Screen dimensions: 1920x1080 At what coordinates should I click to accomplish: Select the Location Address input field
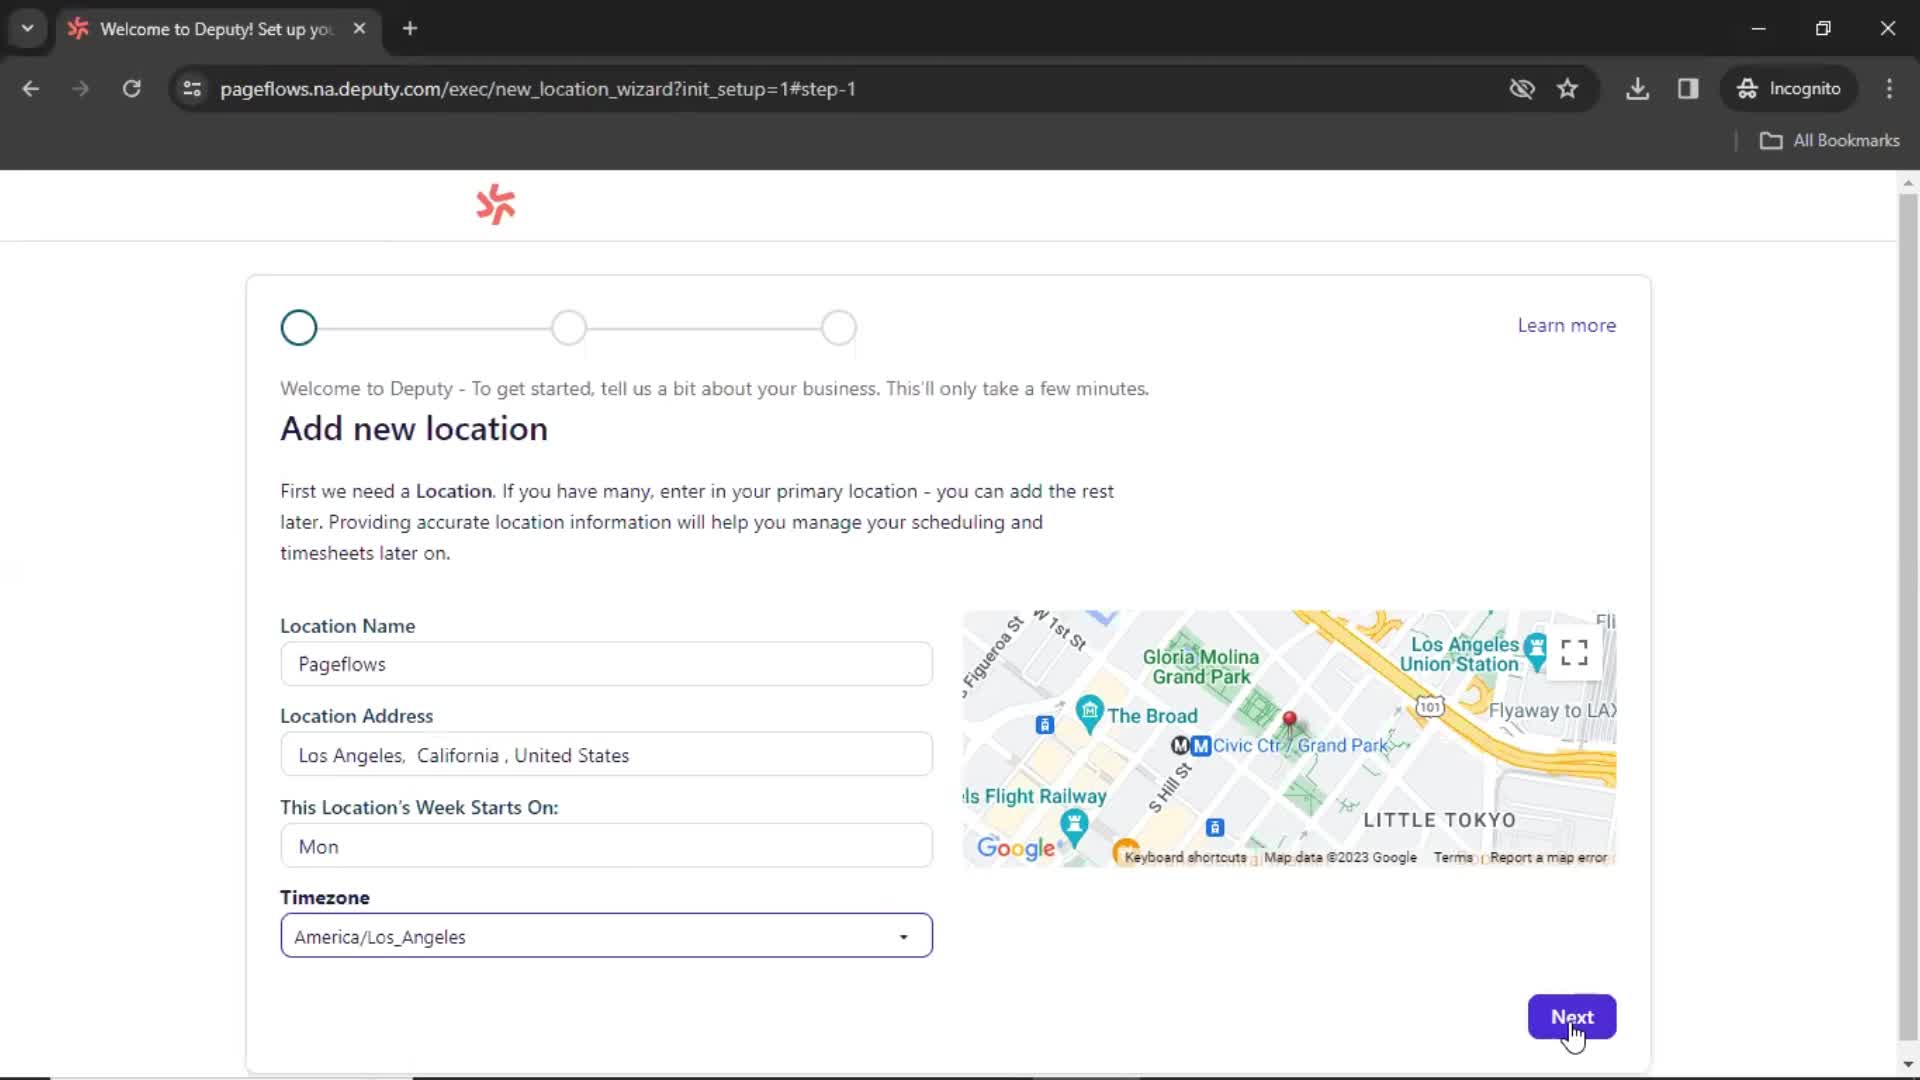point(605,754)
